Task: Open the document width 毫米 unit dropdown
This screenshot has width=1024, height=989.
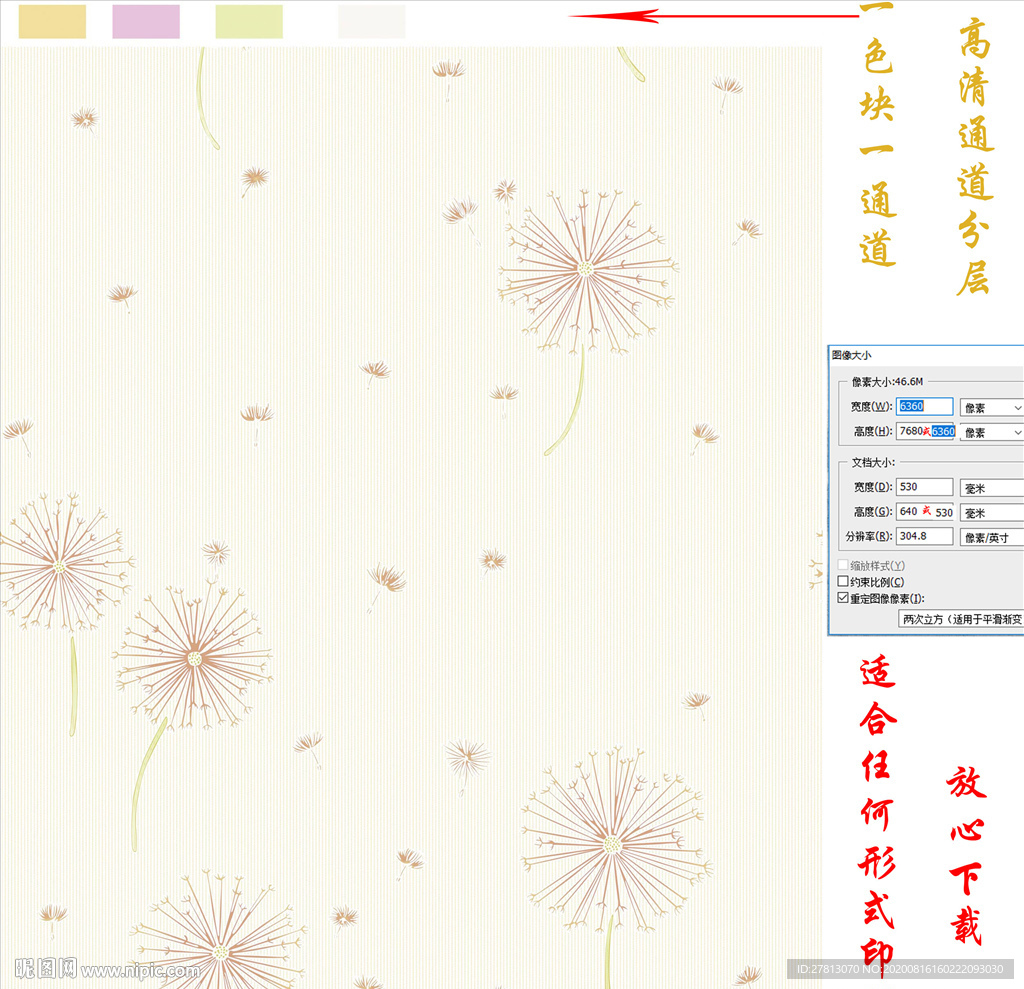Action: [x=991, y=488]
